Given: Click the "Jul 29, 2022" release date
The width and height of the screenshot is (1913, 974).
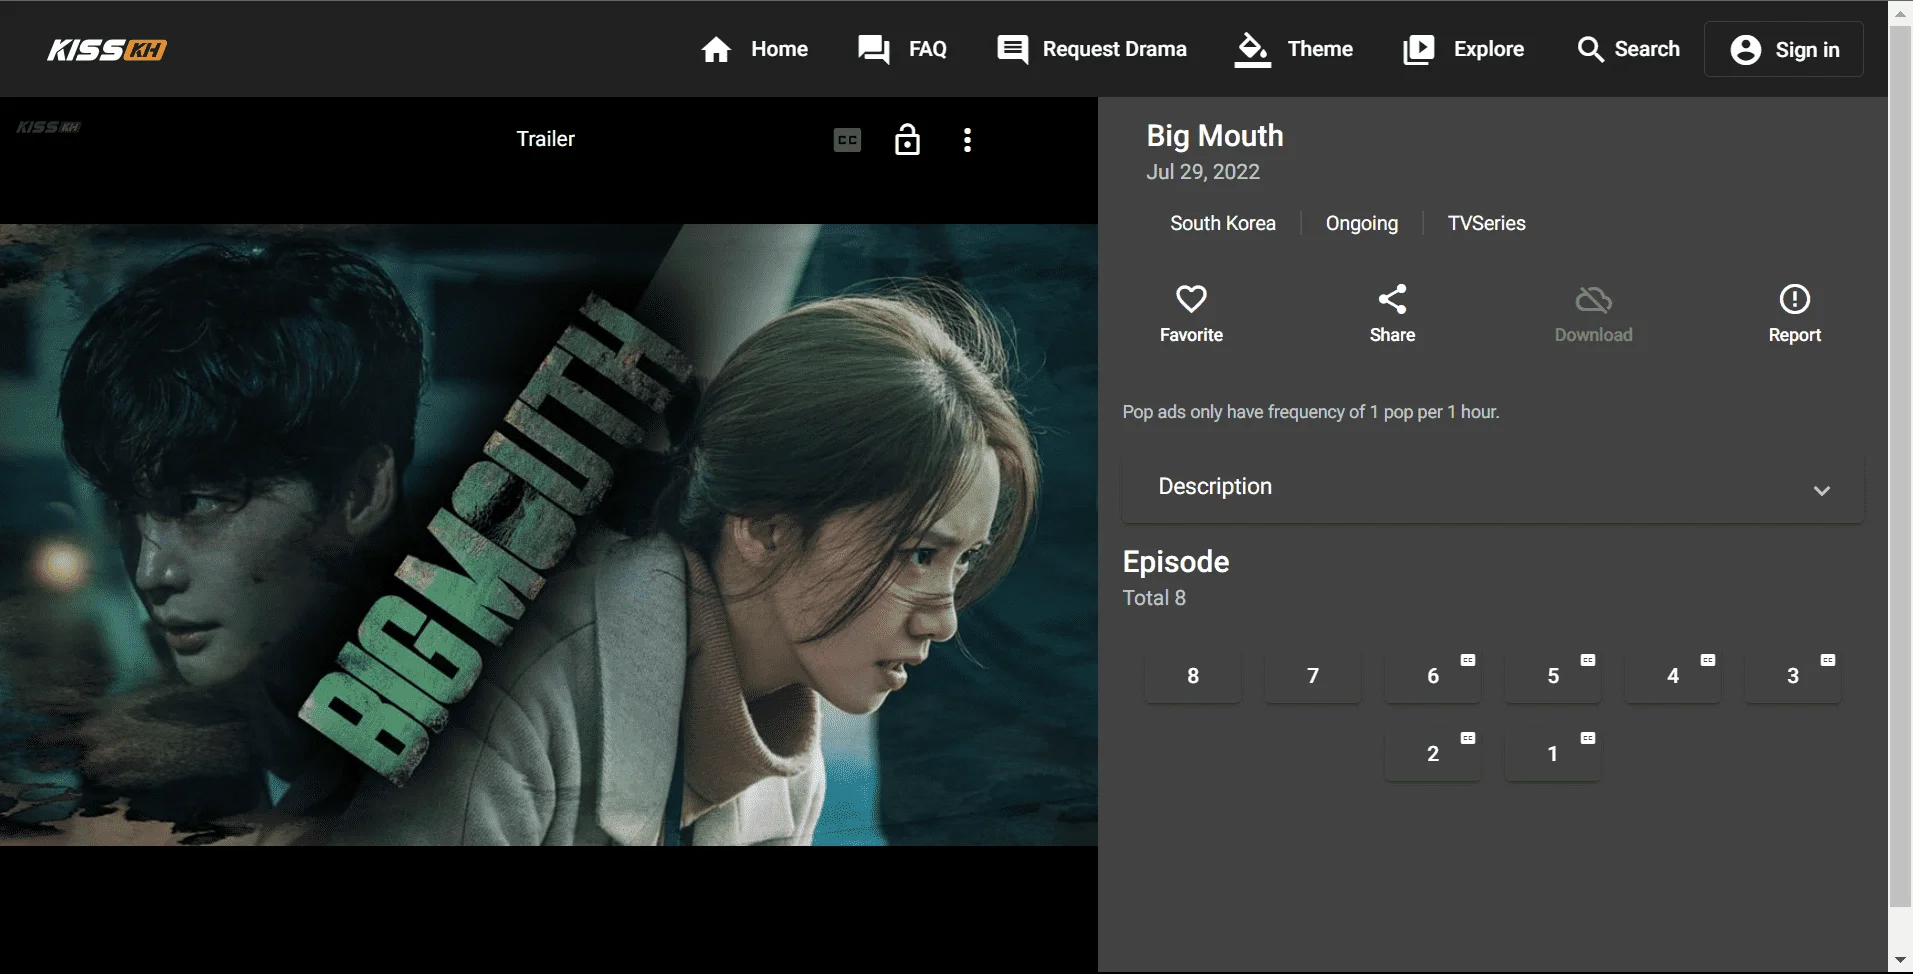Looking at the screenshot, I should [1203, 172].
